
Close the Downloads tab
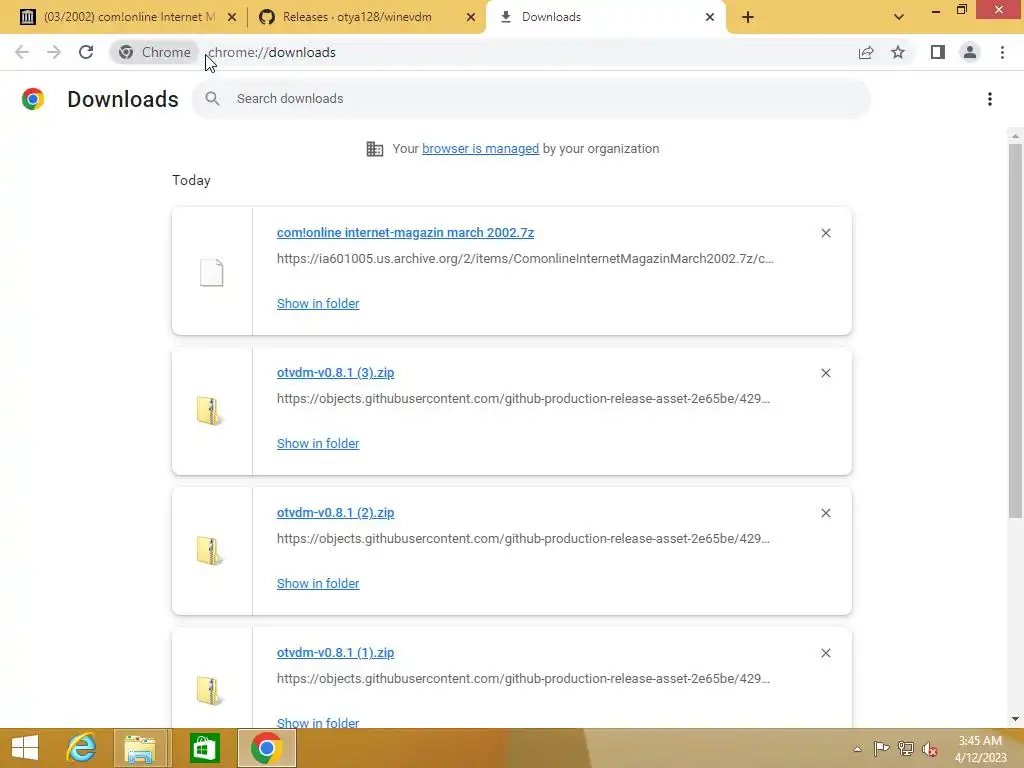point(710,17)
